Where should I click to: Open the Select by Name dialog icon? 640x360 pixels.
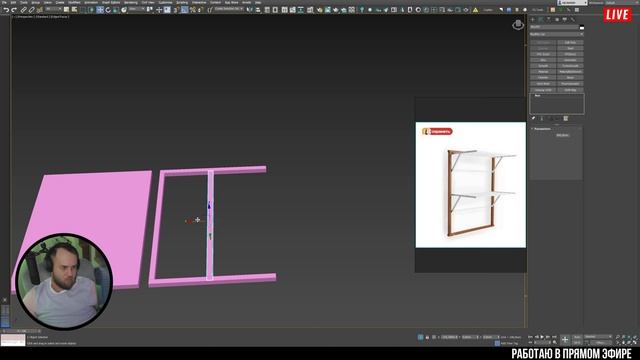(x=74, y=9)
